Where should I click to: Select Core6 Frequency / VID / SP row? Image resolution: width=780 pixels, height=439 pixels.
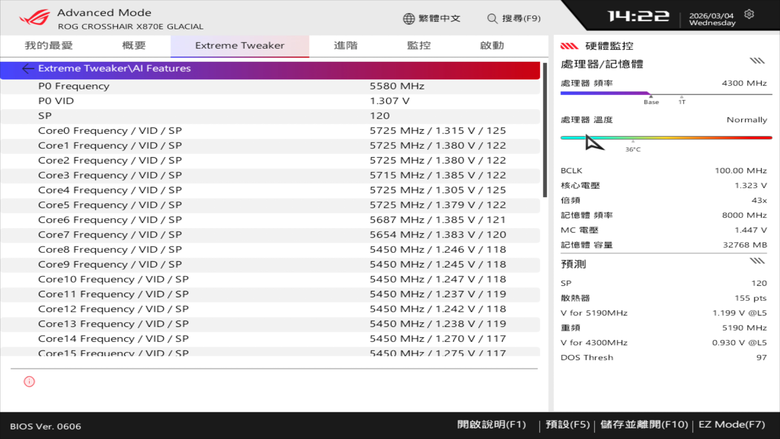(x=270, y=220)
